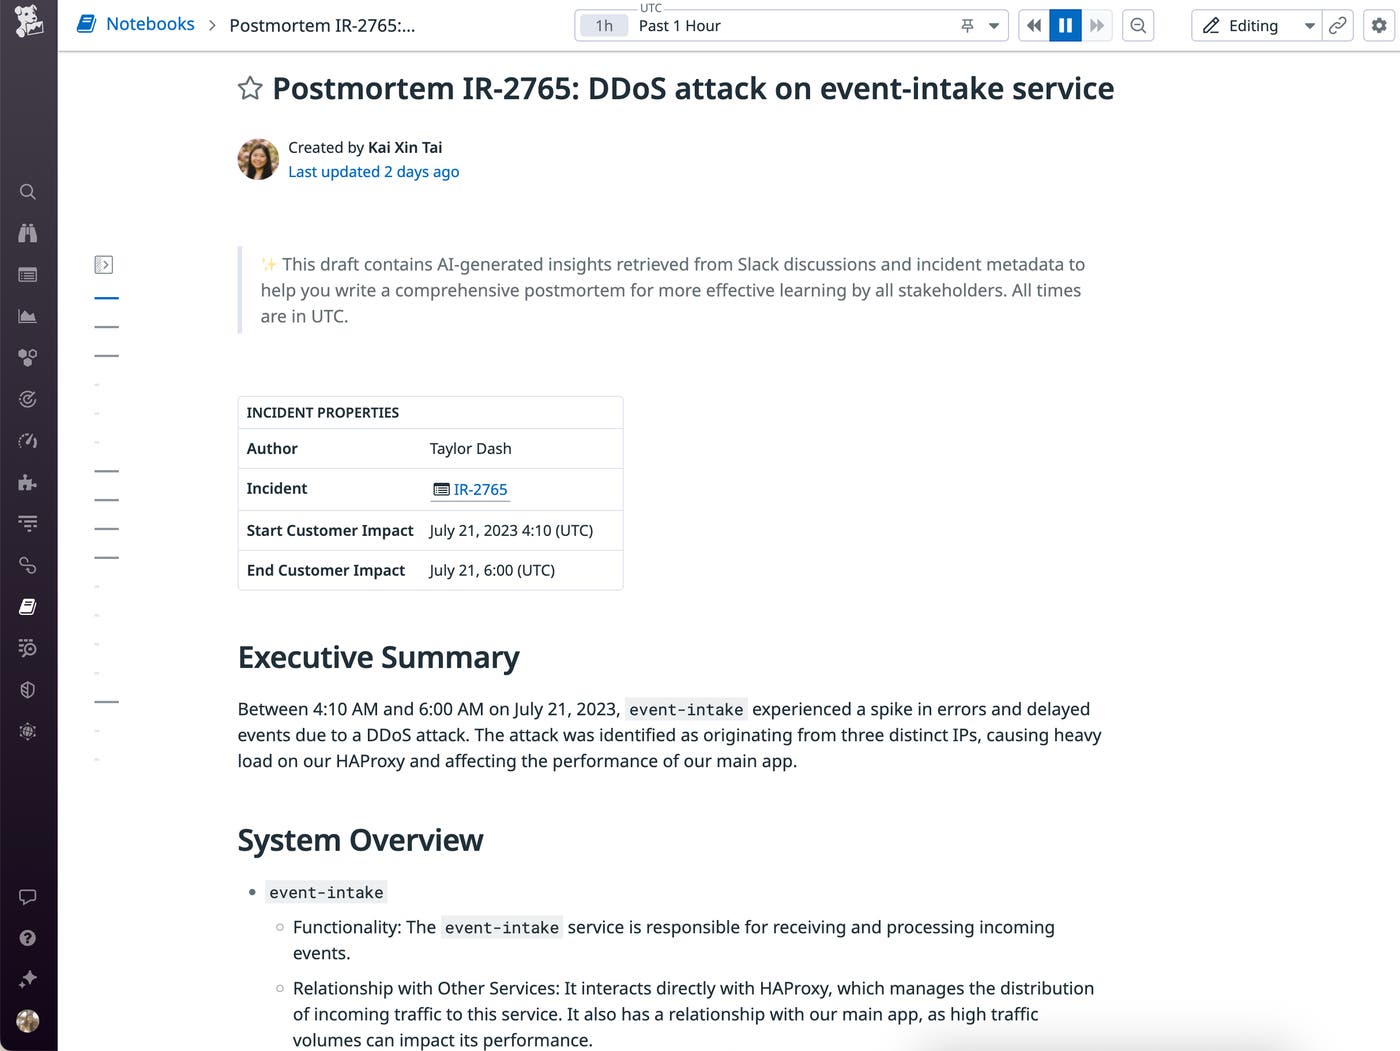Open the notebook settings gear
This screenshot has width=1400, height=1051.
tap(1380, 25)
